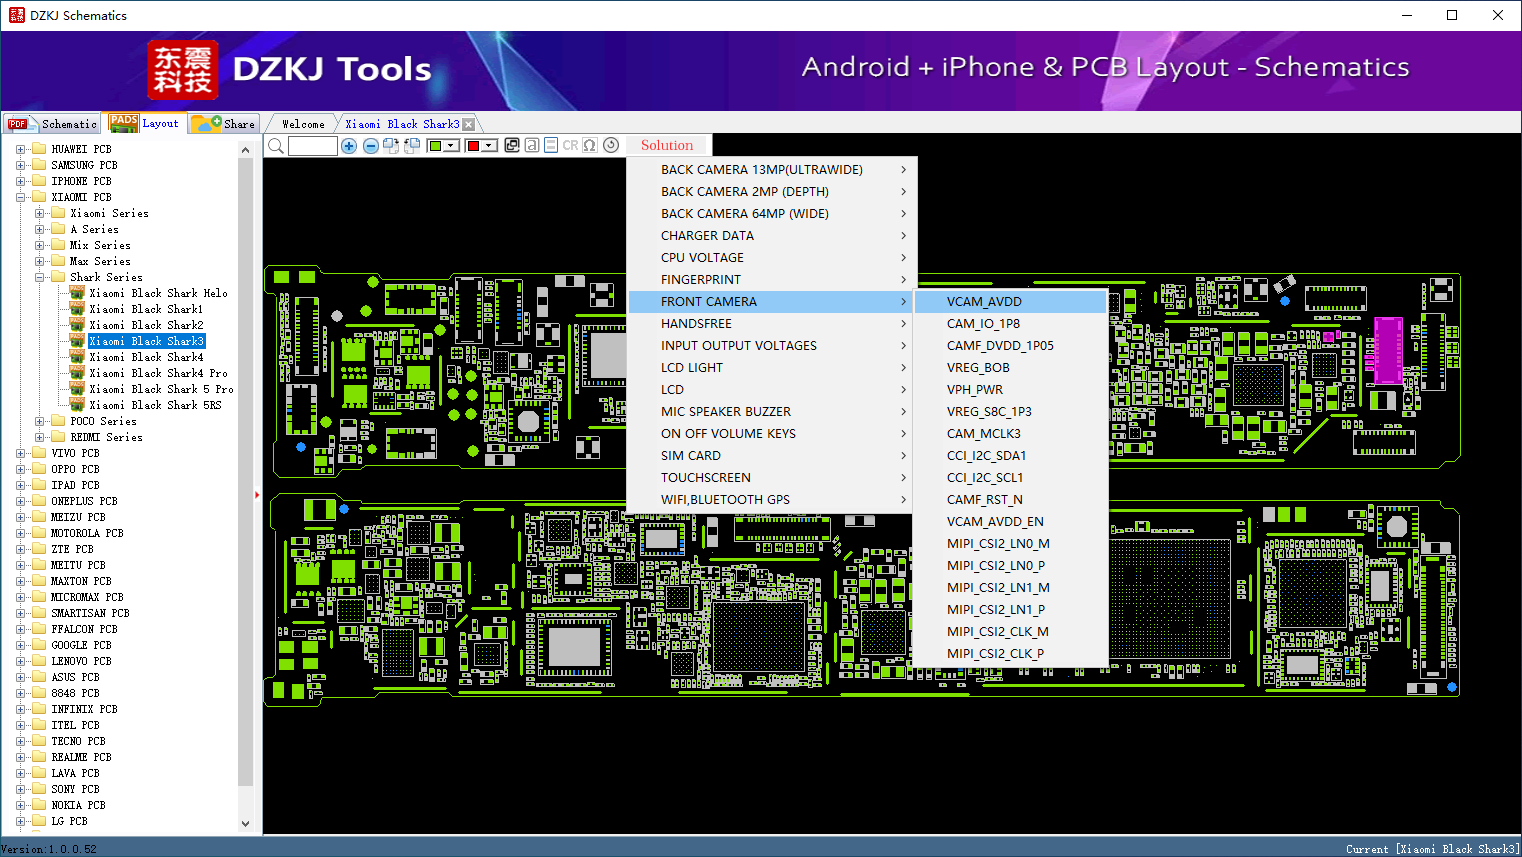Click the PADS icon beside Xiaomi Black Shark Helo
The width and height of the screenshot is (1522, 857).
77,293
